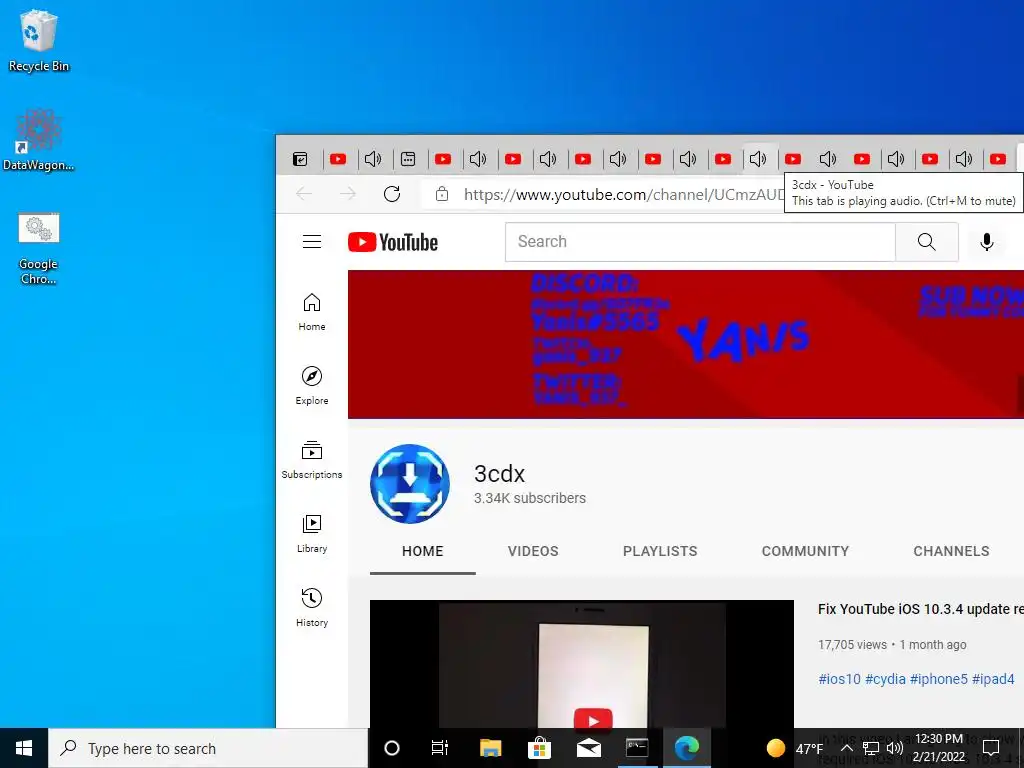Click the taskbar 'Type here to search' box

208,748
